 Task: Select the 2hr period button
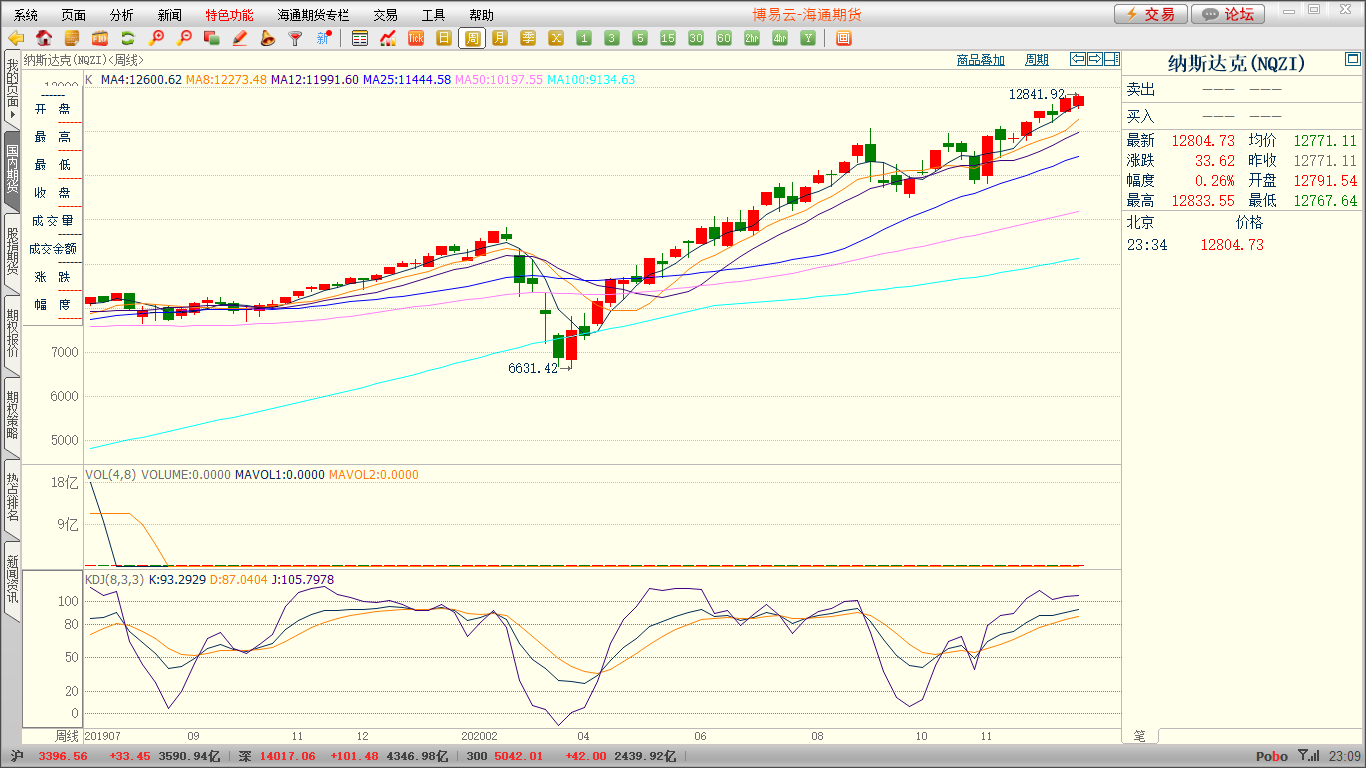(752, 38)
